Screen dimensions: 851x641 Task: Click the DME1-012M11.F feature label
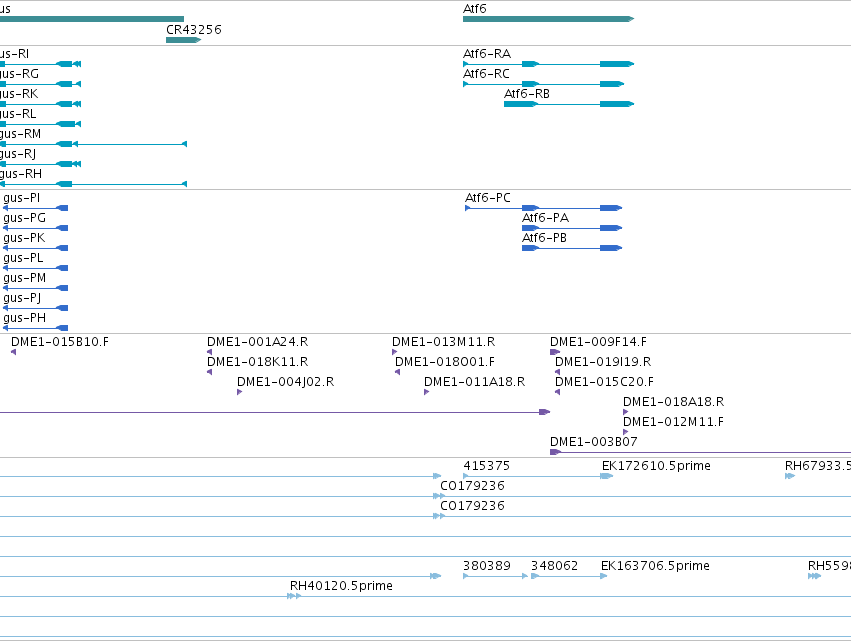point(673,422)
